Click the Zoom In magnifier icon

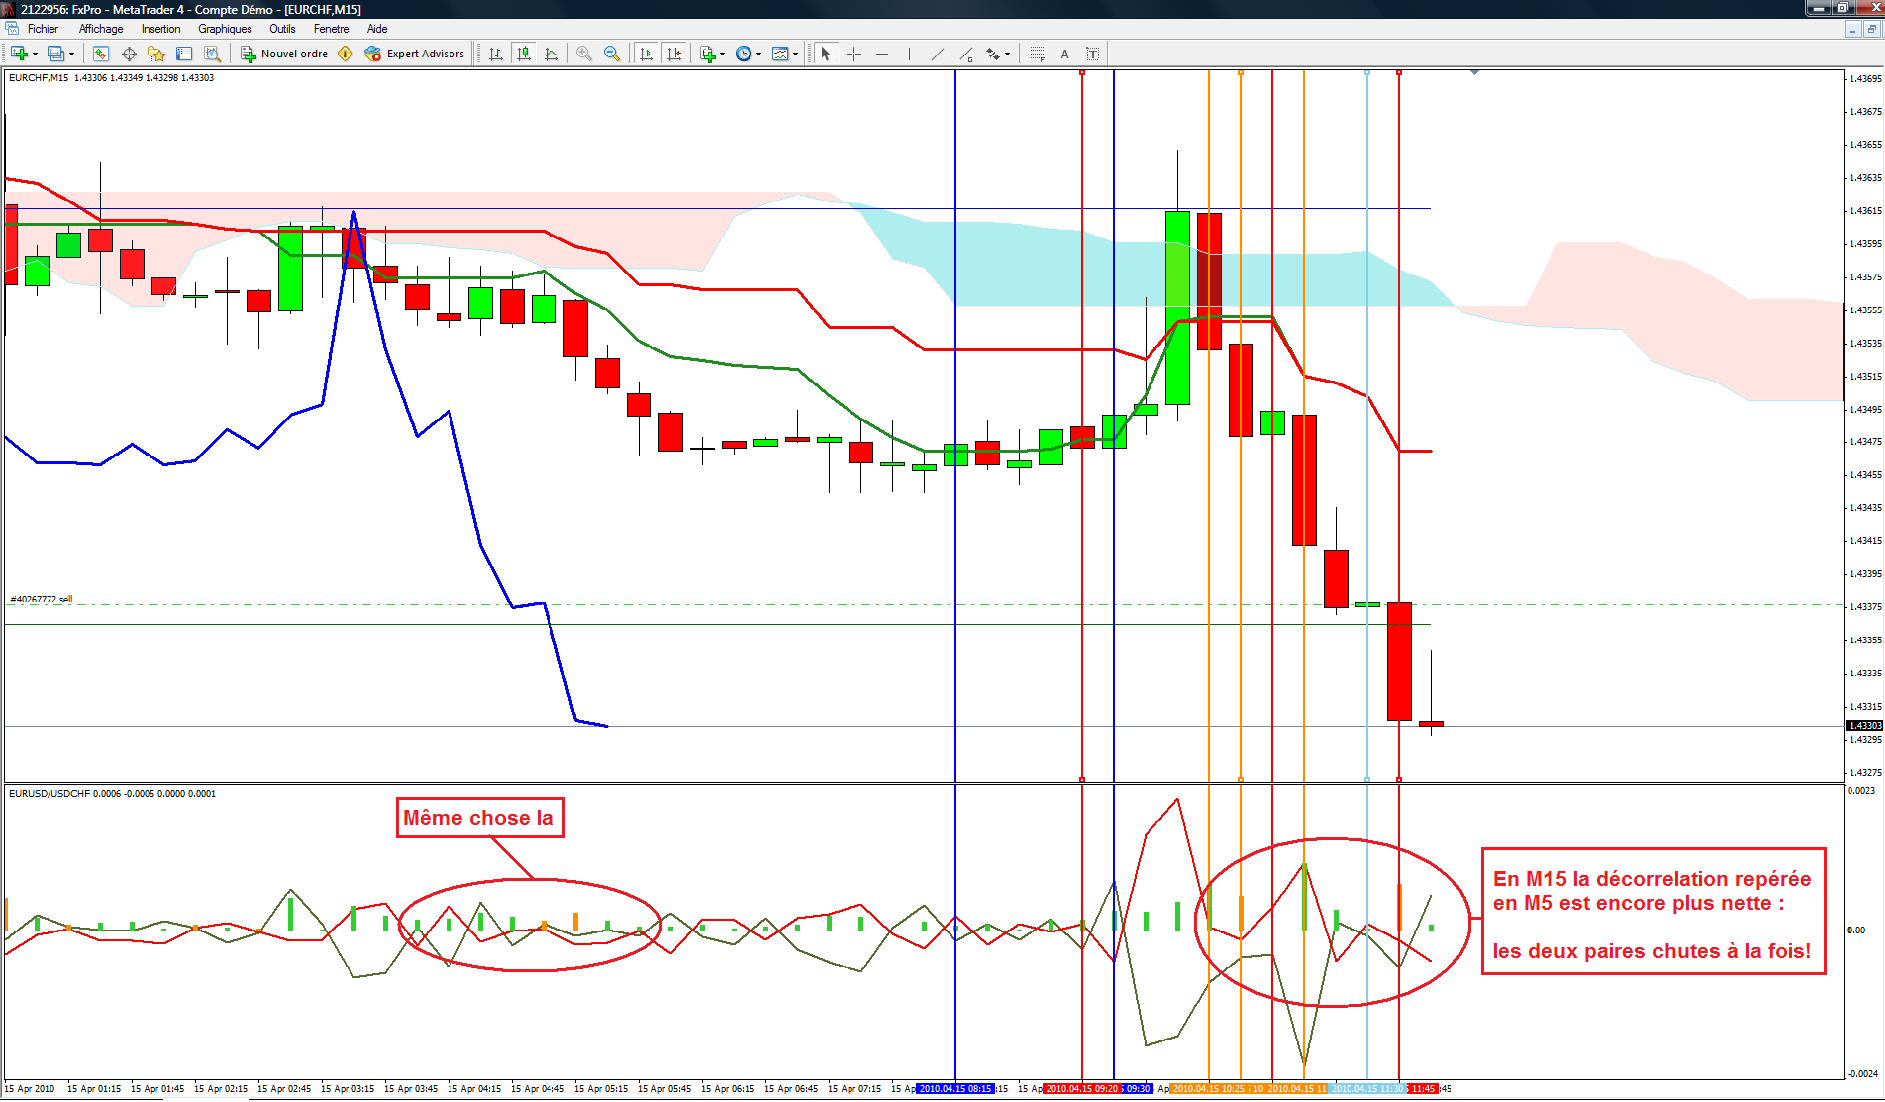(584, 54)
